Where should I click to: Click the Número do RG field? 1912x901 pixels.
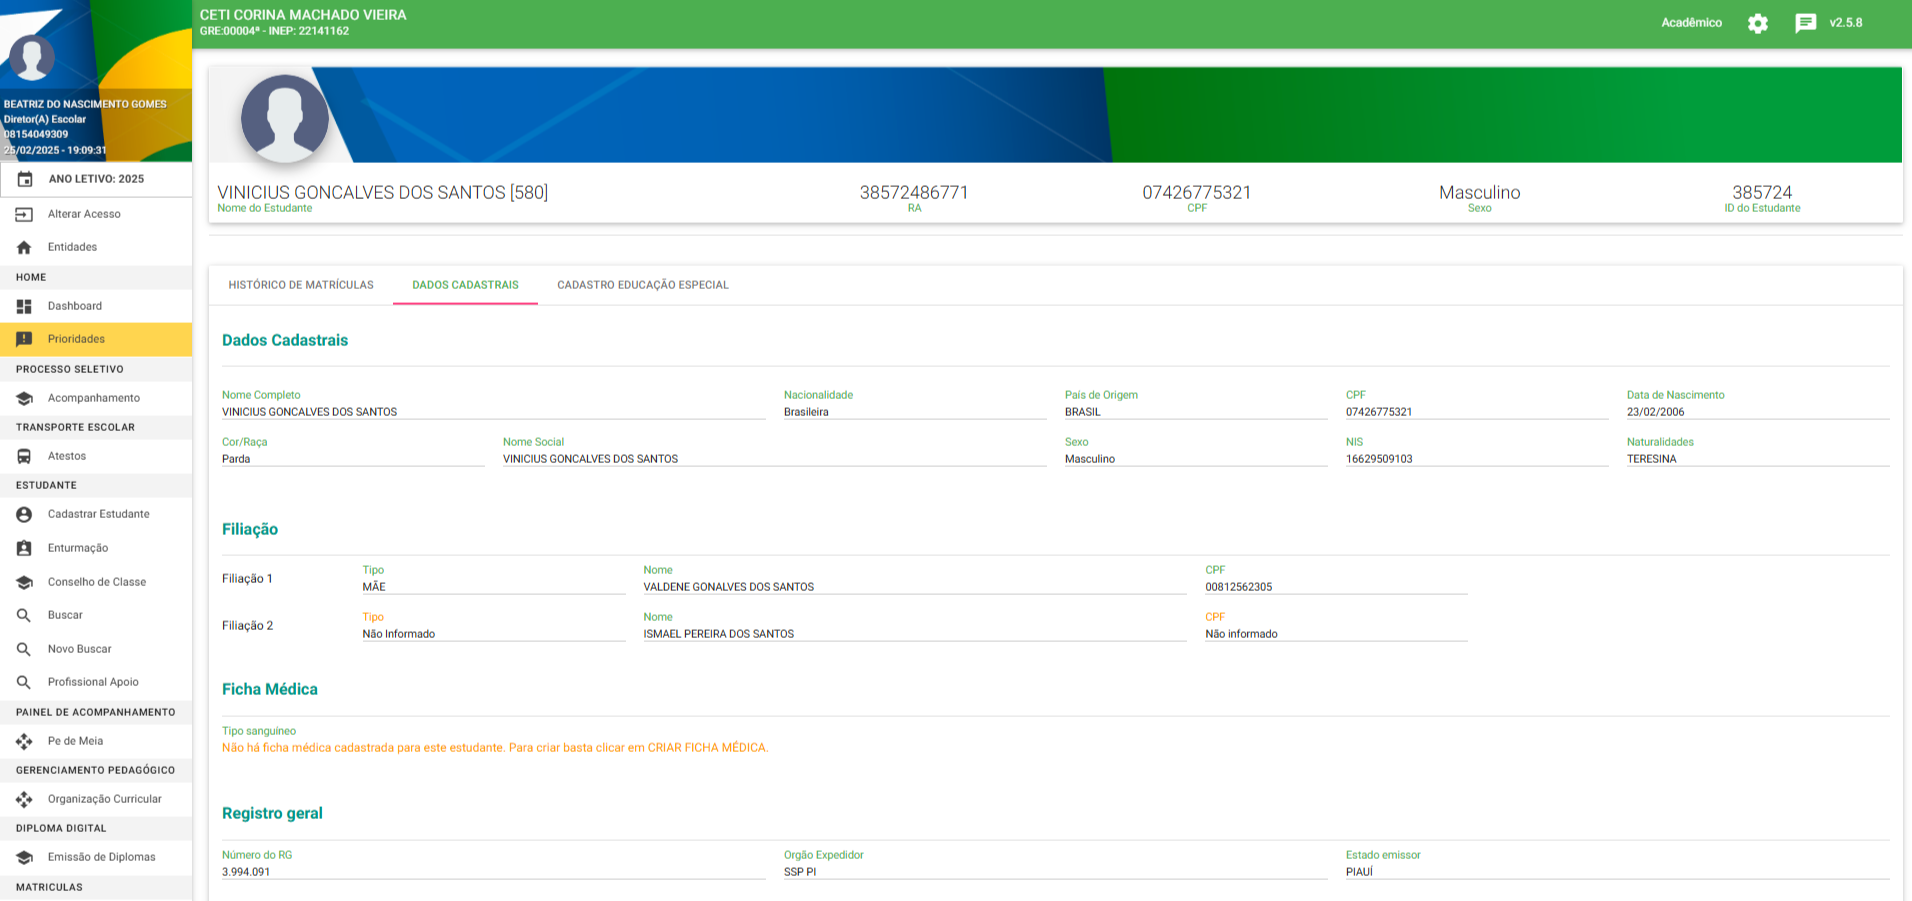492,872
